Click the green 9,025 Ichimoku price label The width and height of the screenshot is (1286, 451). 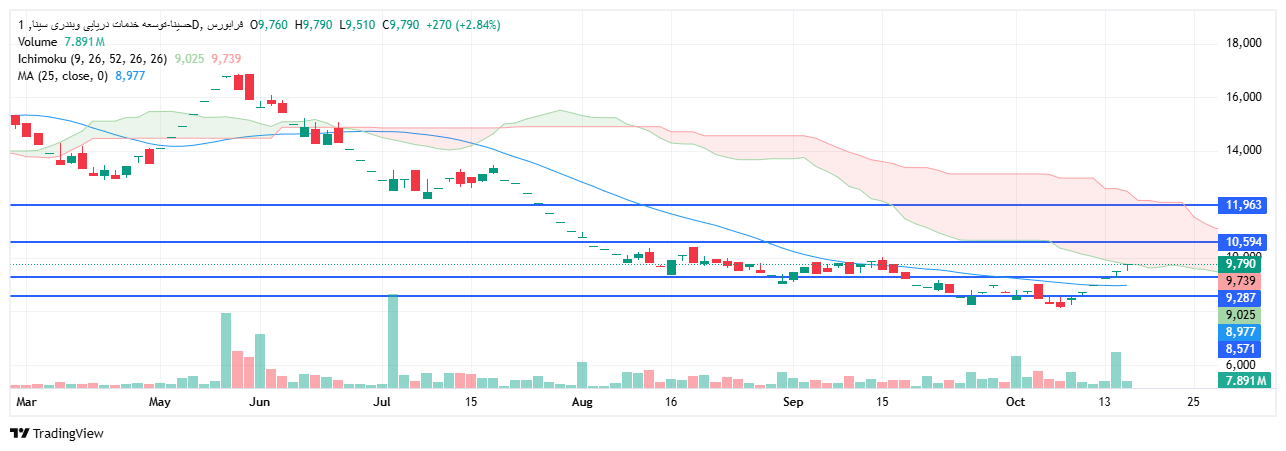1244,315
